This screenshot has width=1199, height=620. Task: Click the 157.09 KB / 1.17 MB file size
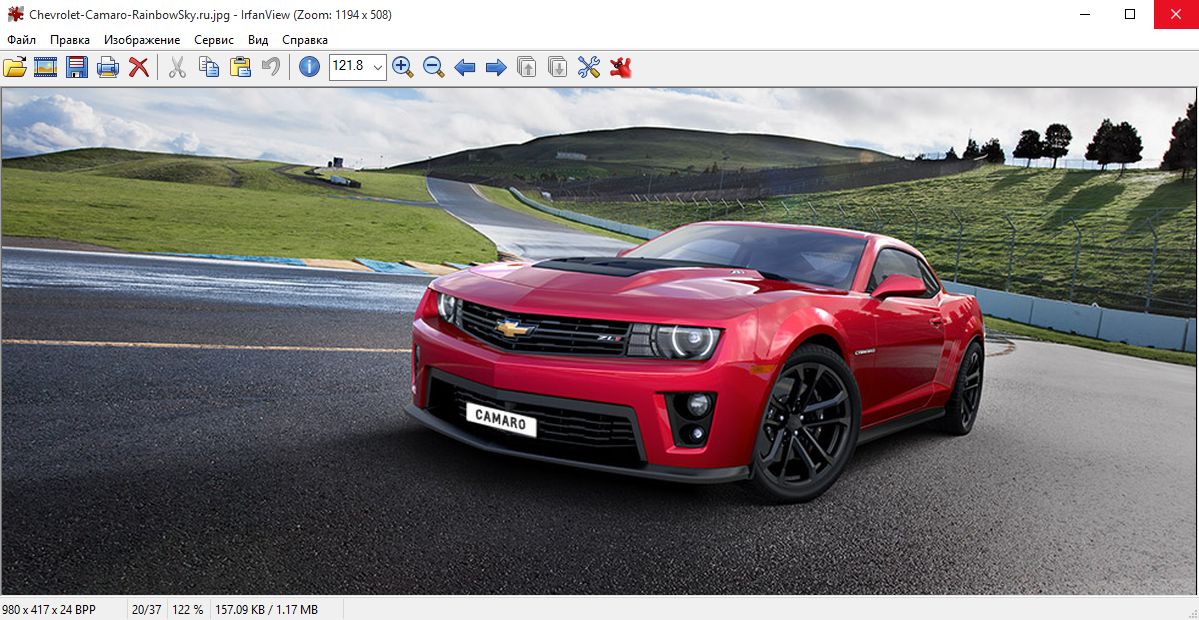(266, 609)
